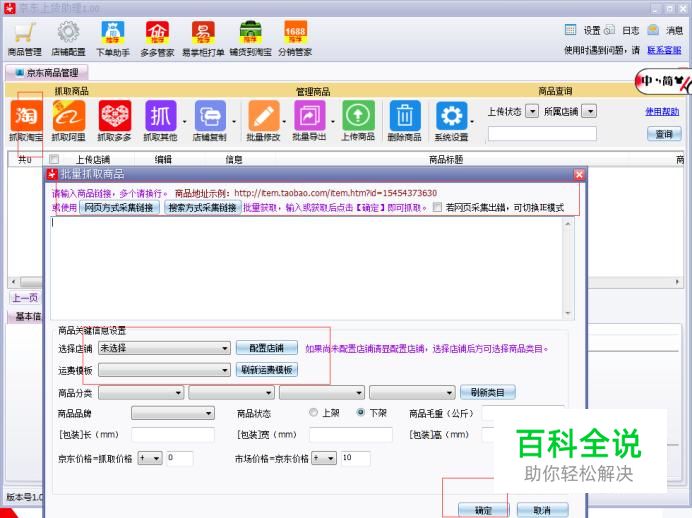Screen dimensions: 692x518
Task: Confirm with 确定 button
Action: coord(483,510)
